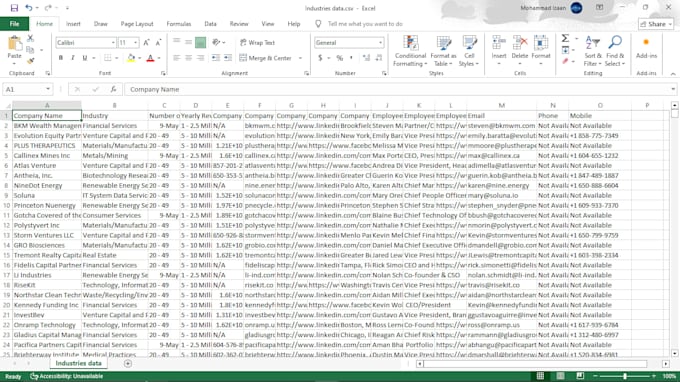This screenshot has width=680, height=382.
Task: Decrease indent in Alignment group
Action: [216, 58]
